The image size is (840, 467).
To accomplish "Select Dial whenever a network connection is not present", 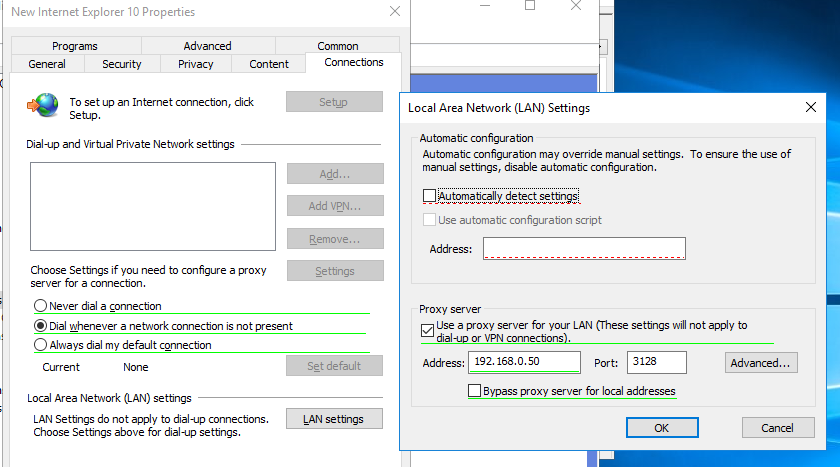I will coord(40,326).
